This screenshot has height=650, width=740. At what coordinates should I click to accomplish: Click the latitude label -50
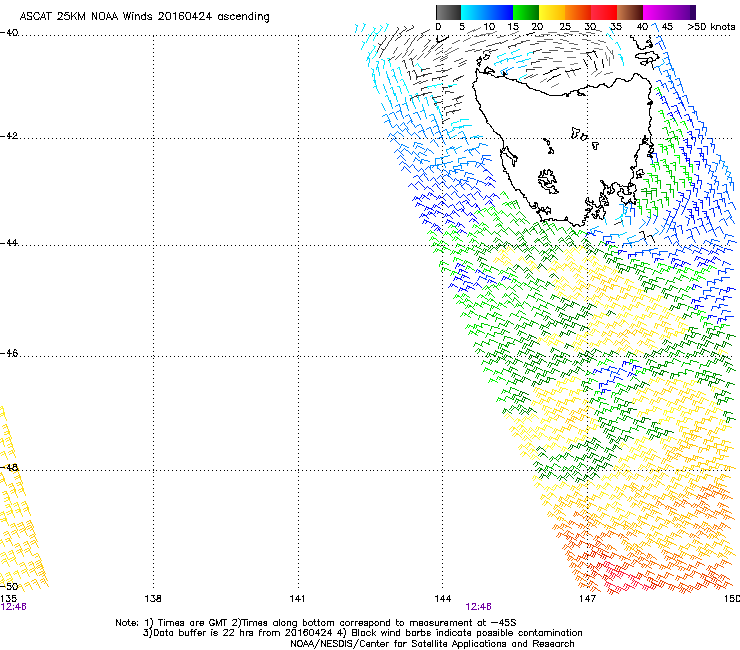pyautogui.click(x=9, y=586)
